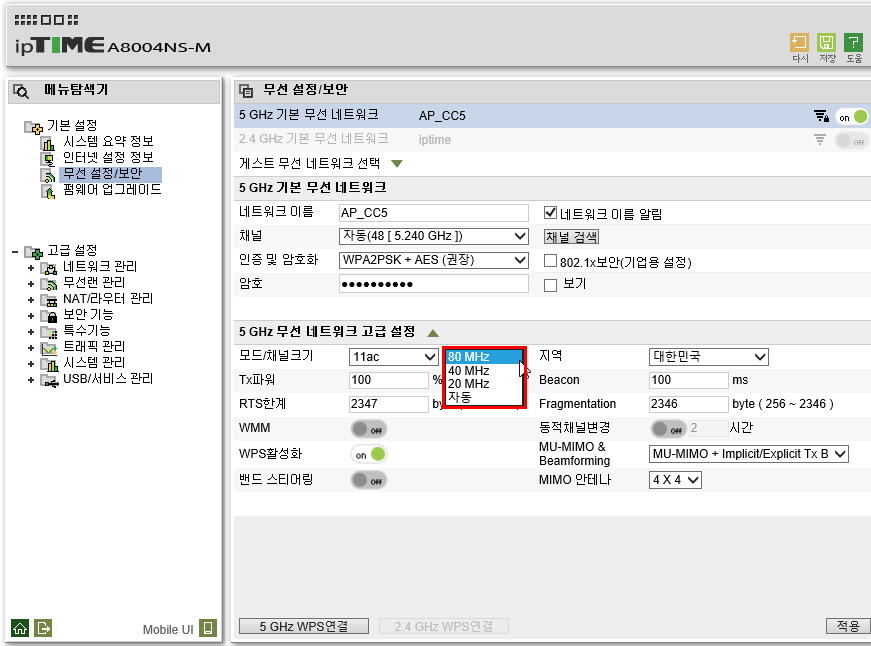Click the Tx파워 input field

[x=389, y=380]
